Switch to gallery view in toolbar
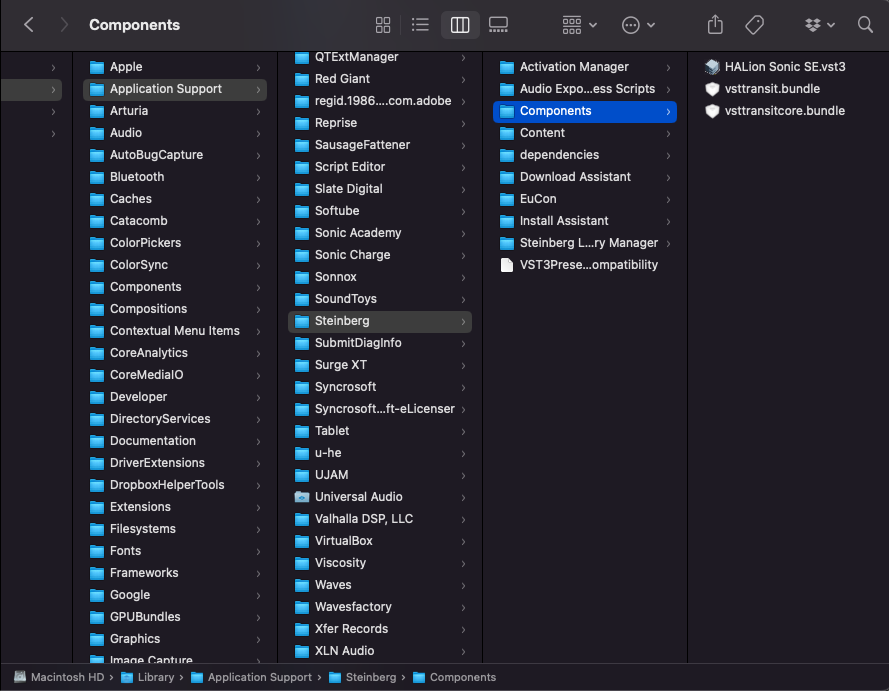The width and height of the screenshot is (889, 691). pyautogui.click(x=498, y=25)
